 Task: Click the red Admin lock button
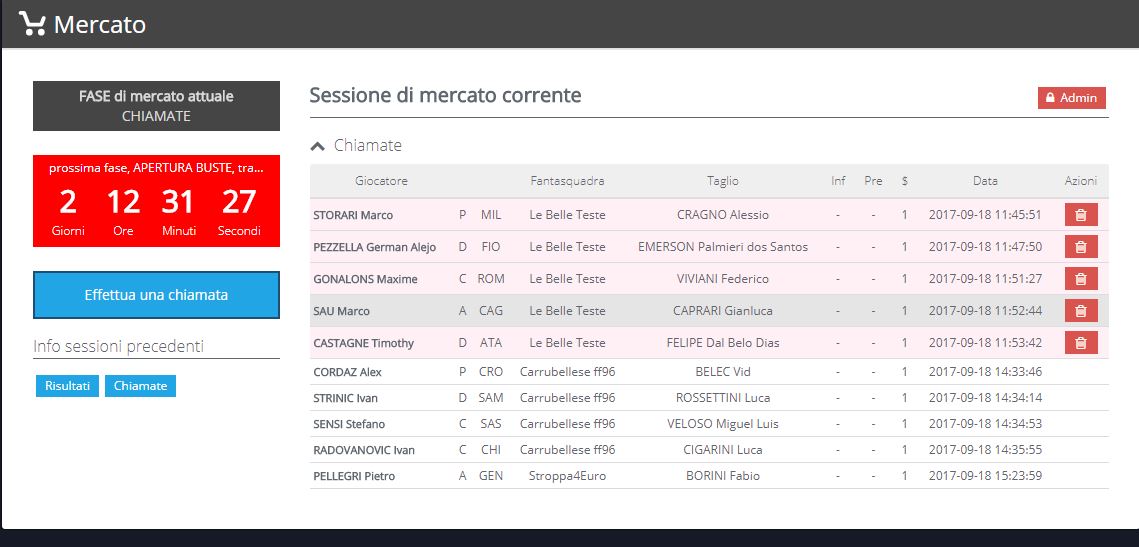1071,98
